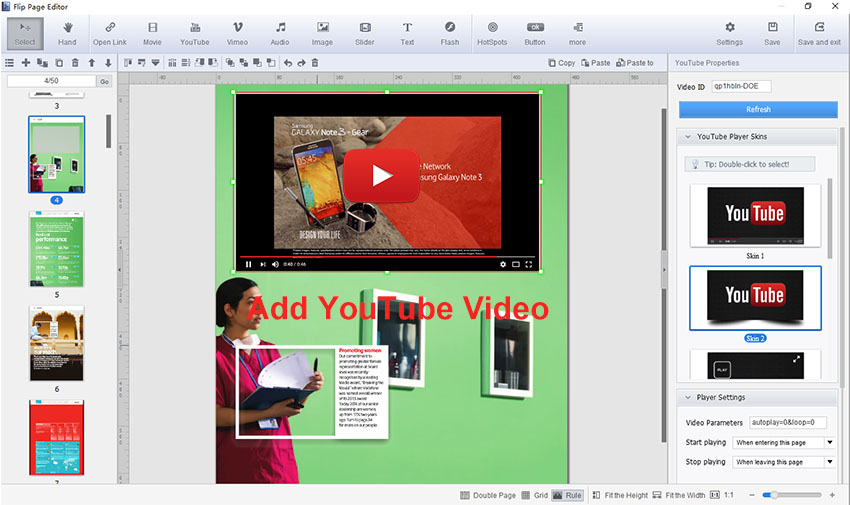Insert a YouTube video element

click(x=195, y=33)
